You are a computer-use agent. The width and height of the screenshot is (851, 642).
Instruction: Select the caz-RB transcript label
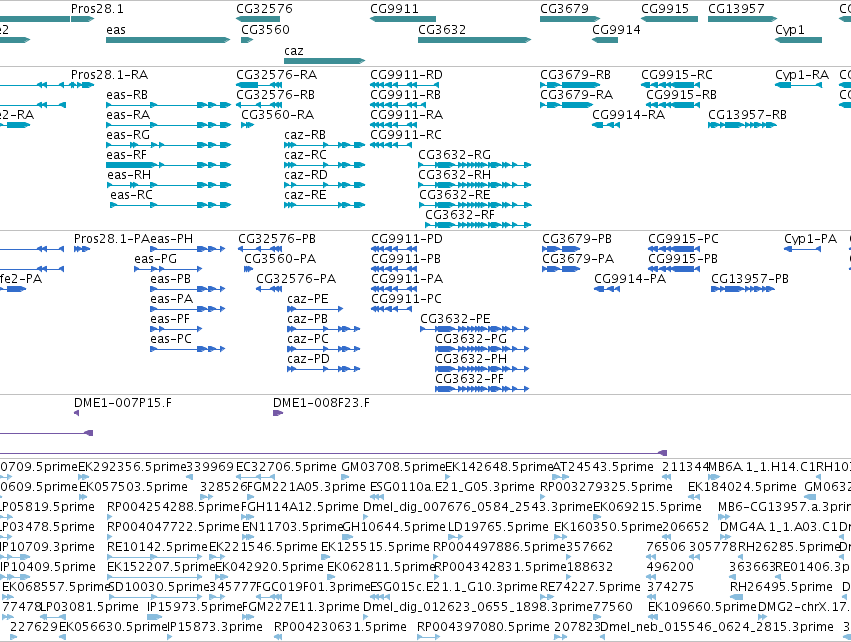click(305, 135)
